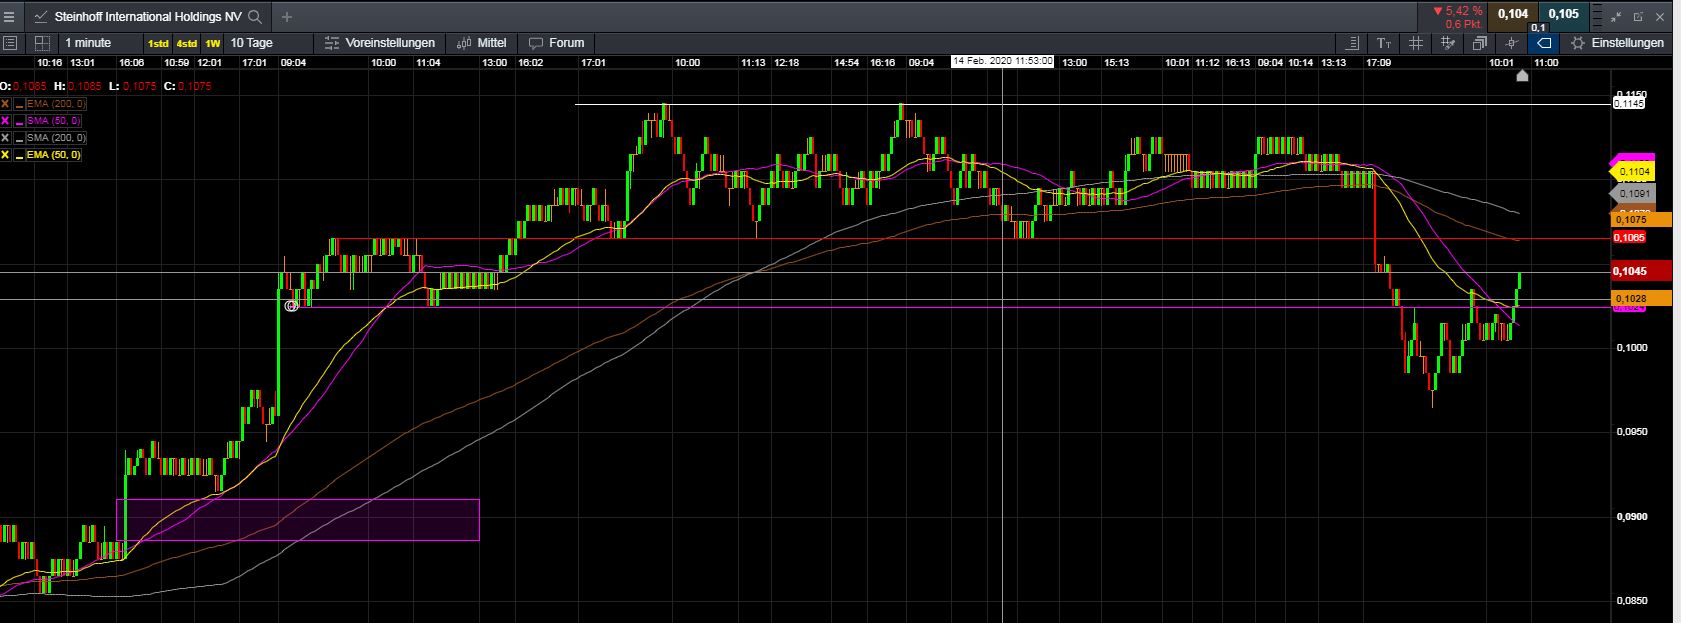Select the yellow 0,1104 EMA price label
The width and height of the screenshot is (1681, 623).
[1633, 172]
